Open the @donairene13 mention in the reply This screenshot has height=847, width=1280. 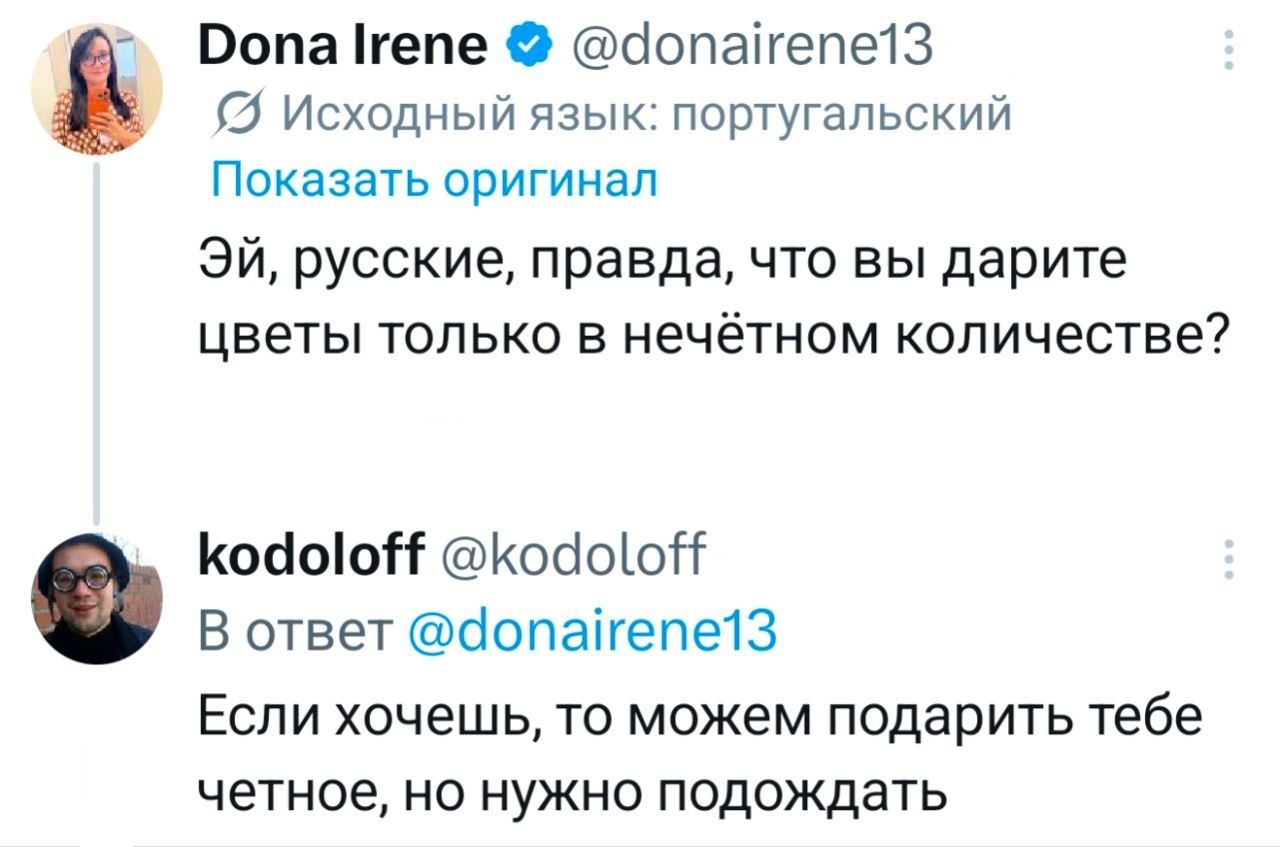[595, 632]
